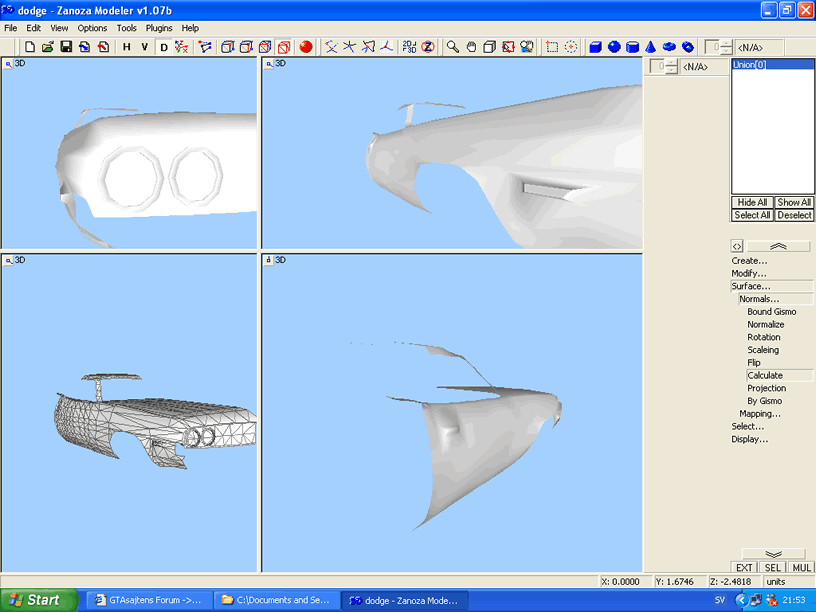
Task: Create a blue box primitive
Action: click(x=595, y=47)
